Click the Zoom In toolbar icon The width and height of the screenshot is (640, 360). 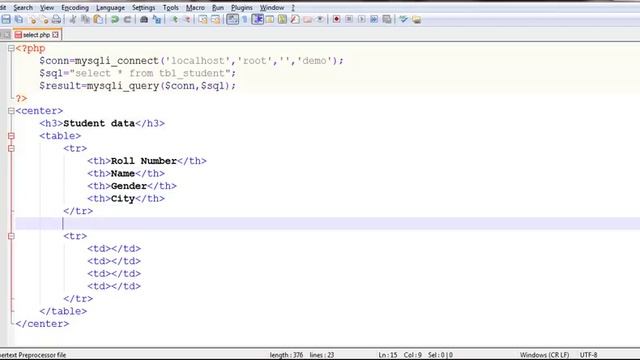174,19
